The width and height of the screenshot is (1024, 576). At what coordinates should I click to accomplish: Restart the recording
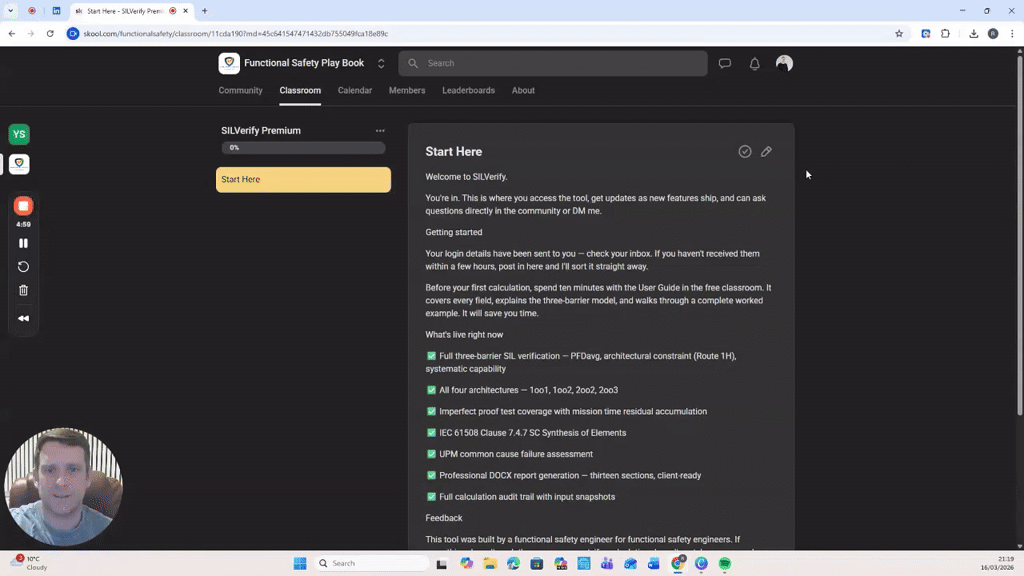24,266
